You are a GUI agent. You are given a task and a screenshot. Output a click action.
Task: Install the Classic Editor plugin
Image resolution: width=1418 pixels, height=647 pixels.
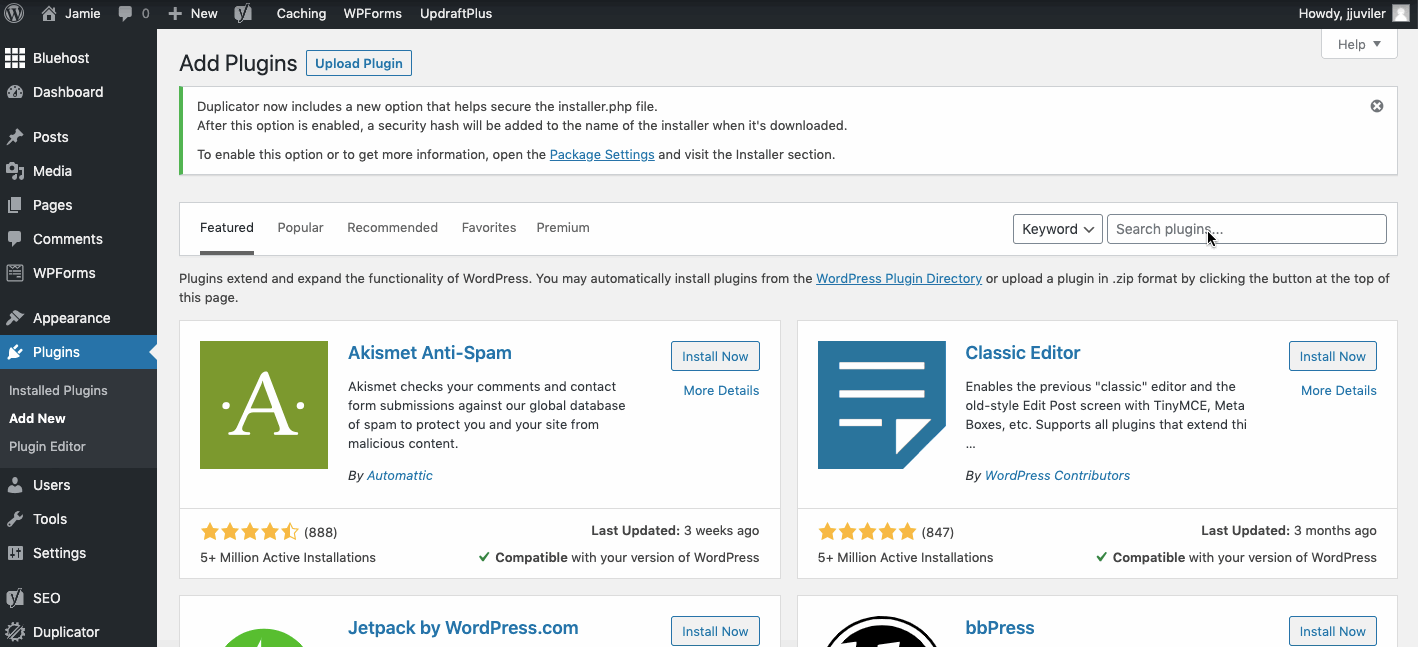[x=1332, y=356]
